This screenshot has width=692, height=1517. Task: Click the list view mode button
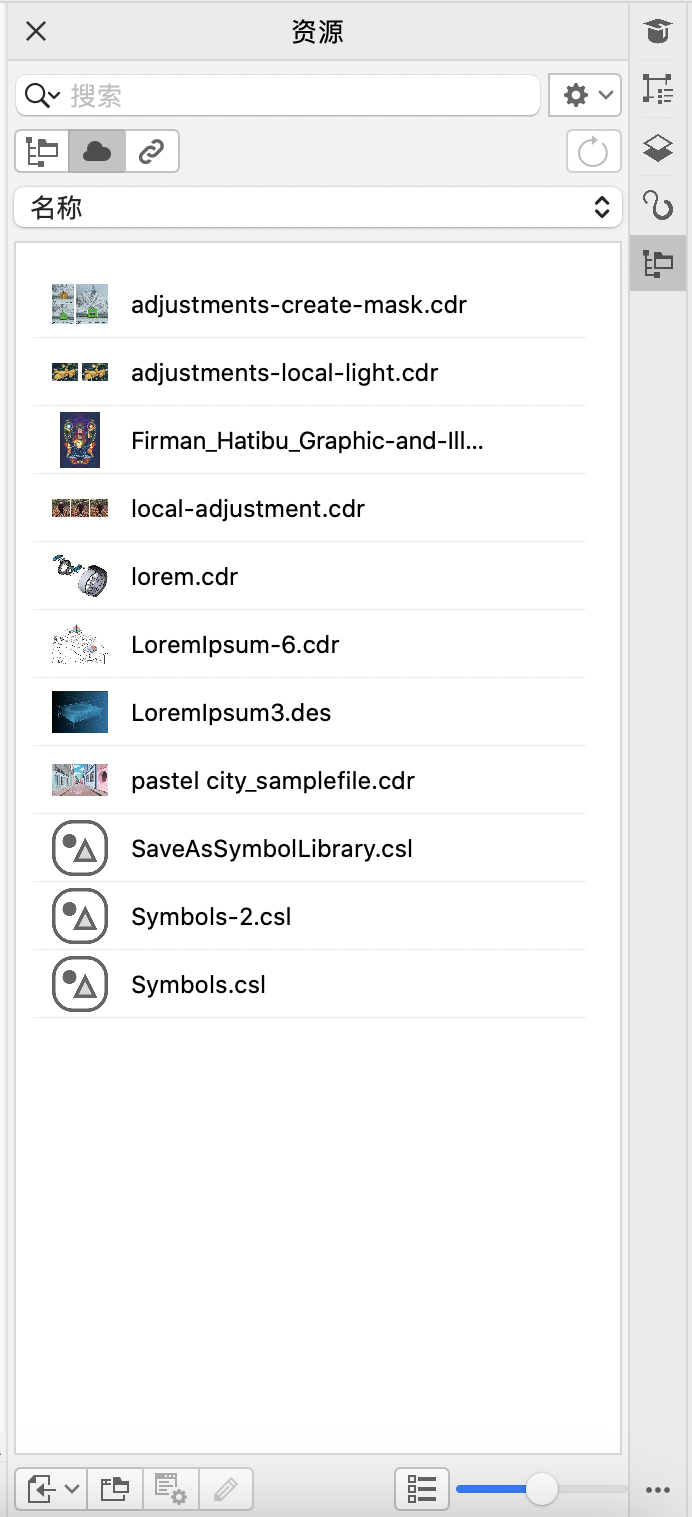(422, 1489)
